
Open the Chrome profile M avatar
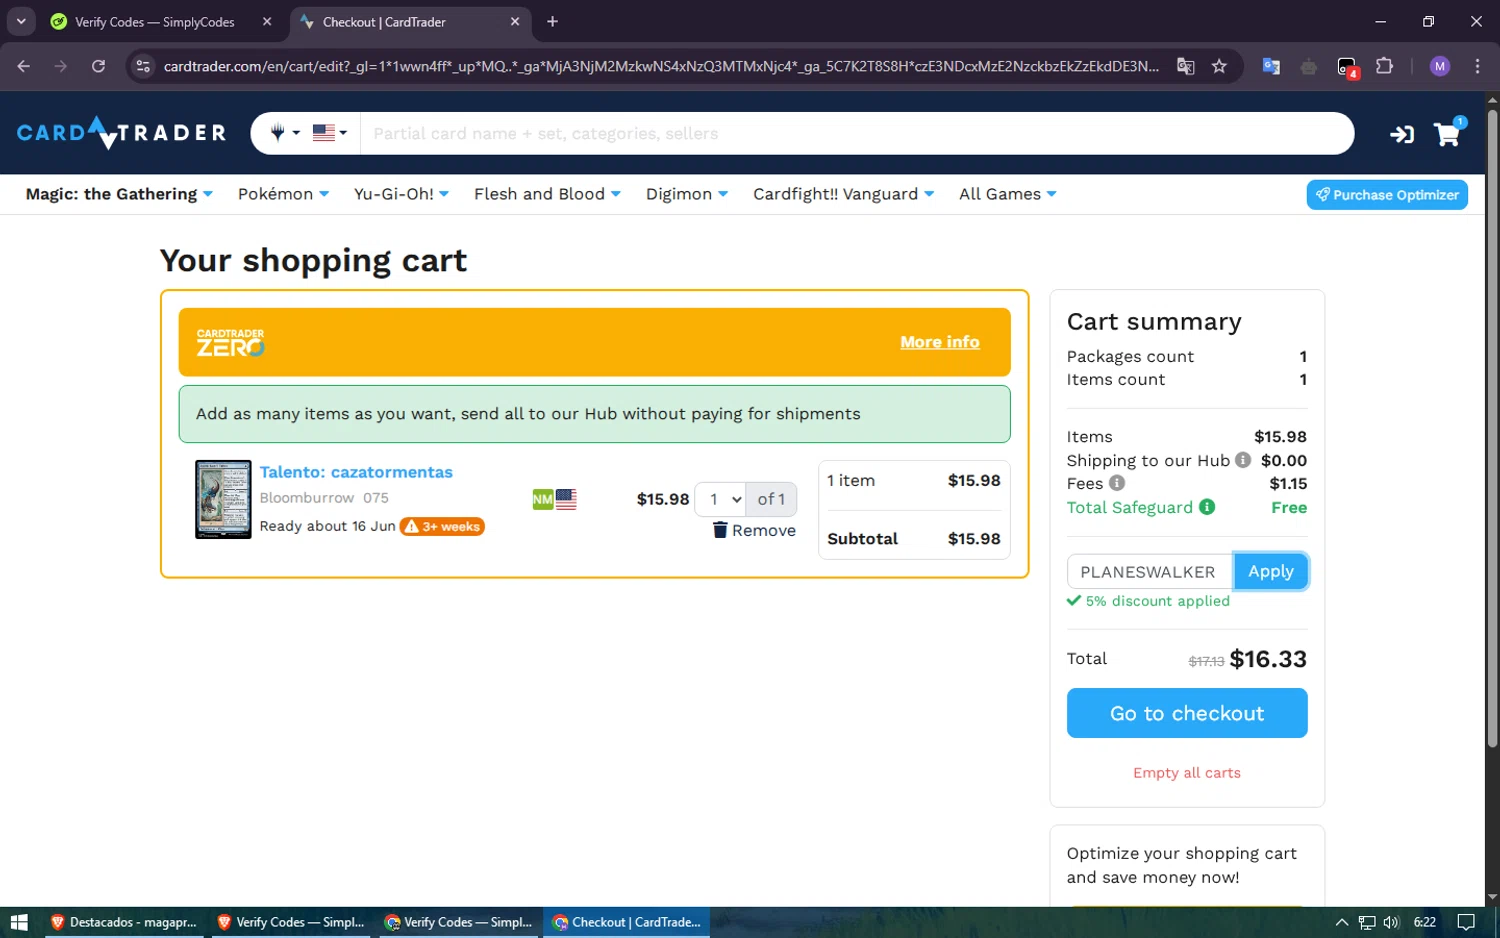pos(1440,66)
